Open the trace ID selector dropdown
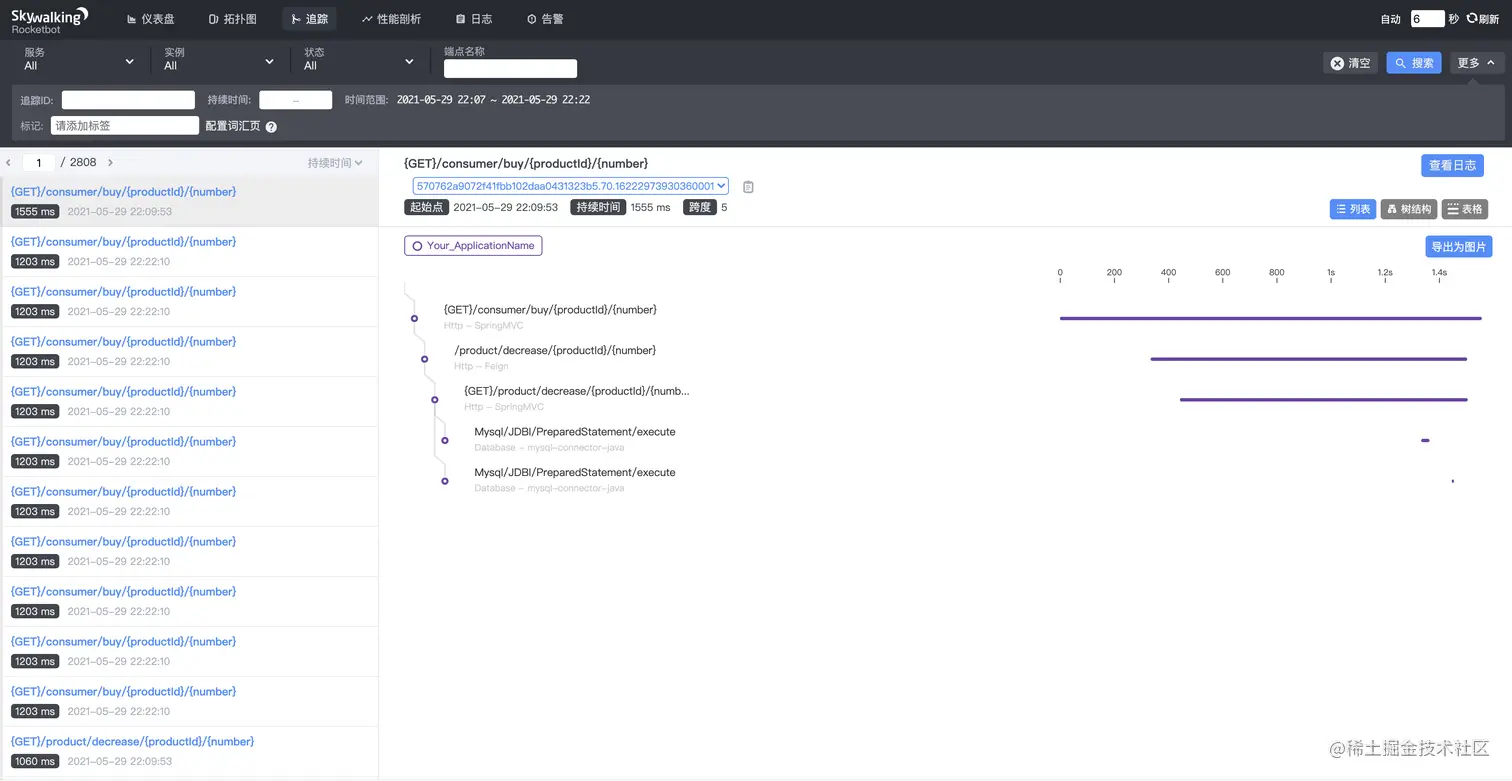Viewport: 1512px width, 781px height. point(570,186)
